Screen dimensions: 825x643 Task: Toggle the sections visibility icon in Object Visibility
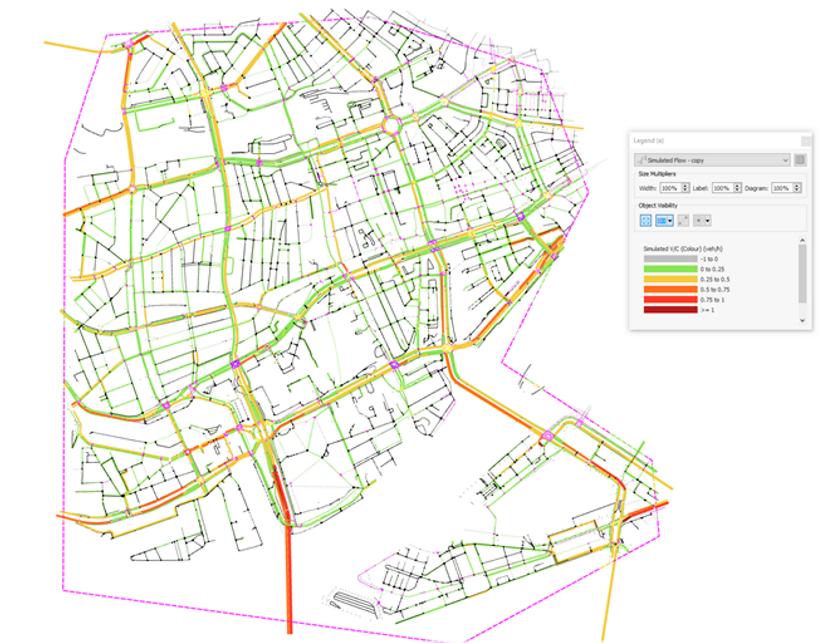click(661, 221)
